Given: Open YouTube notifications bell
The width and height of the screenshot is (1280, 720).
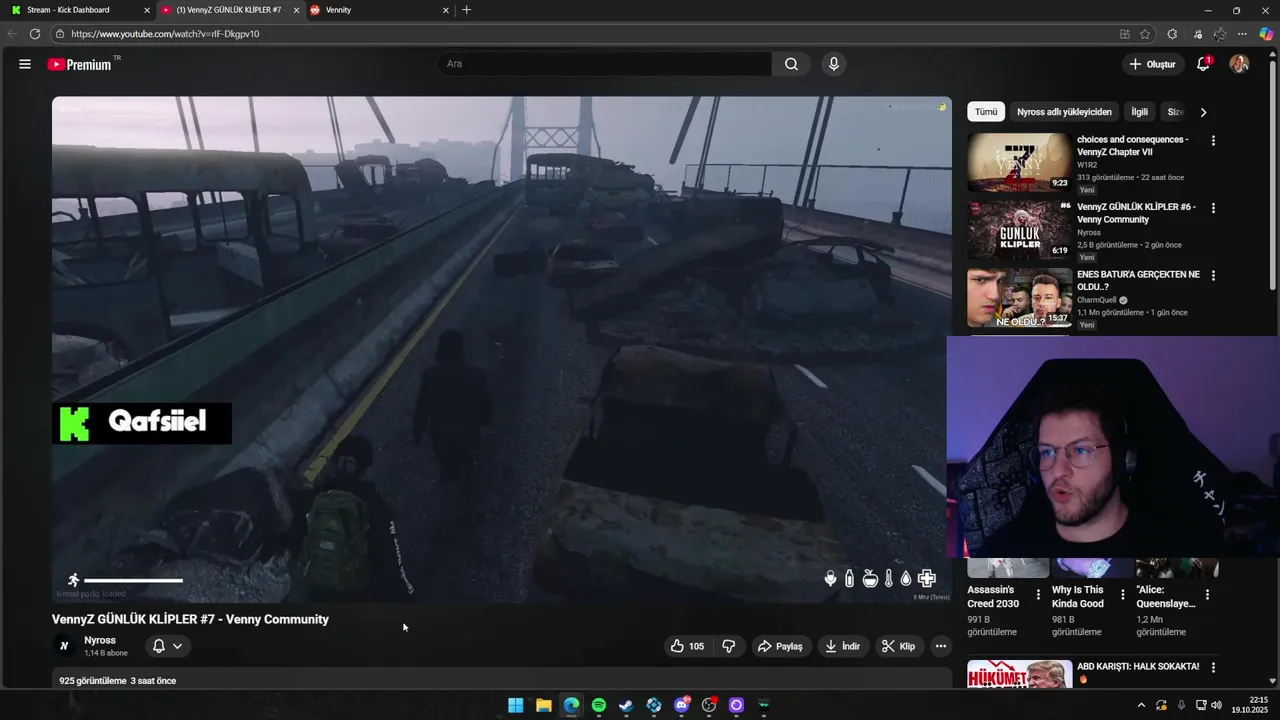Looking at the screenshot, I should click(1204, 64).
